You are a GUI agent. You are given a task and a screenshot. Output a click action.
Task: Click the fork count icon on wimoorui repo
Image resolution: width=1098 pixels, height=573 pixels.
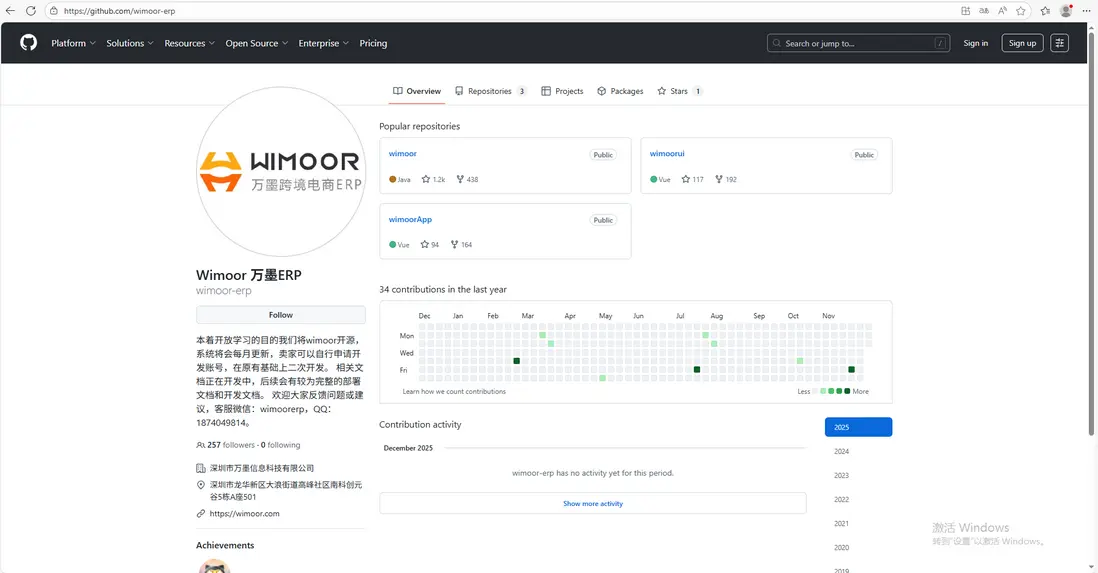pos(719,180)
